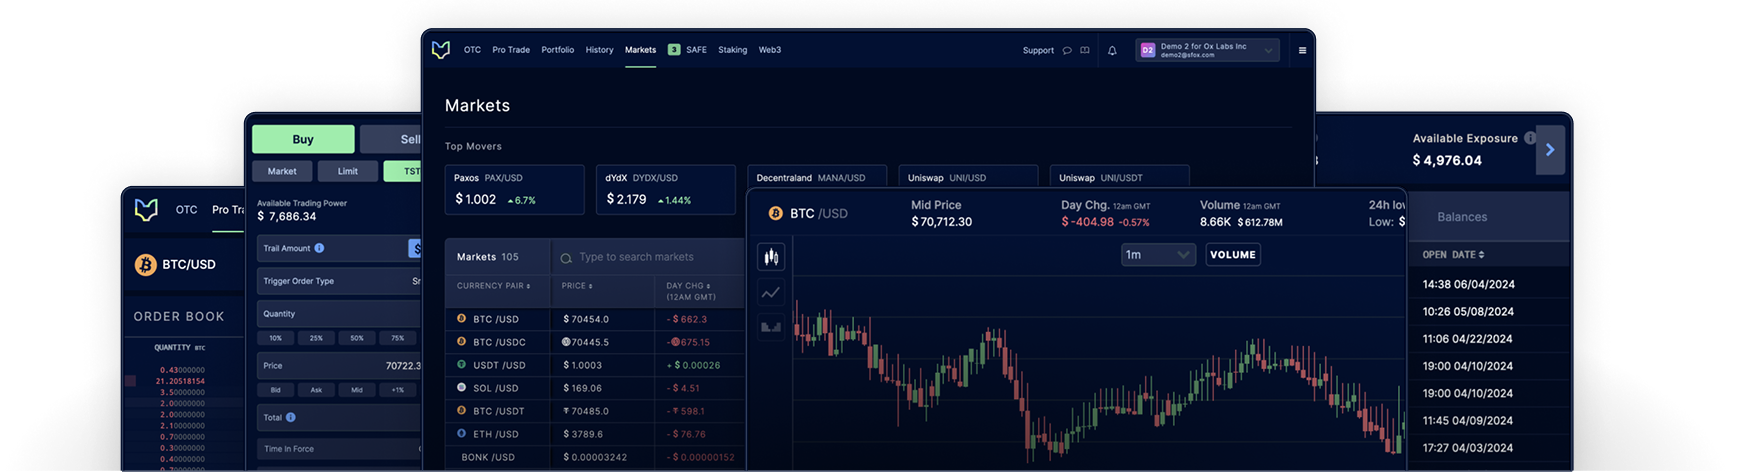Open the documentation book icon

(1085, 50)
